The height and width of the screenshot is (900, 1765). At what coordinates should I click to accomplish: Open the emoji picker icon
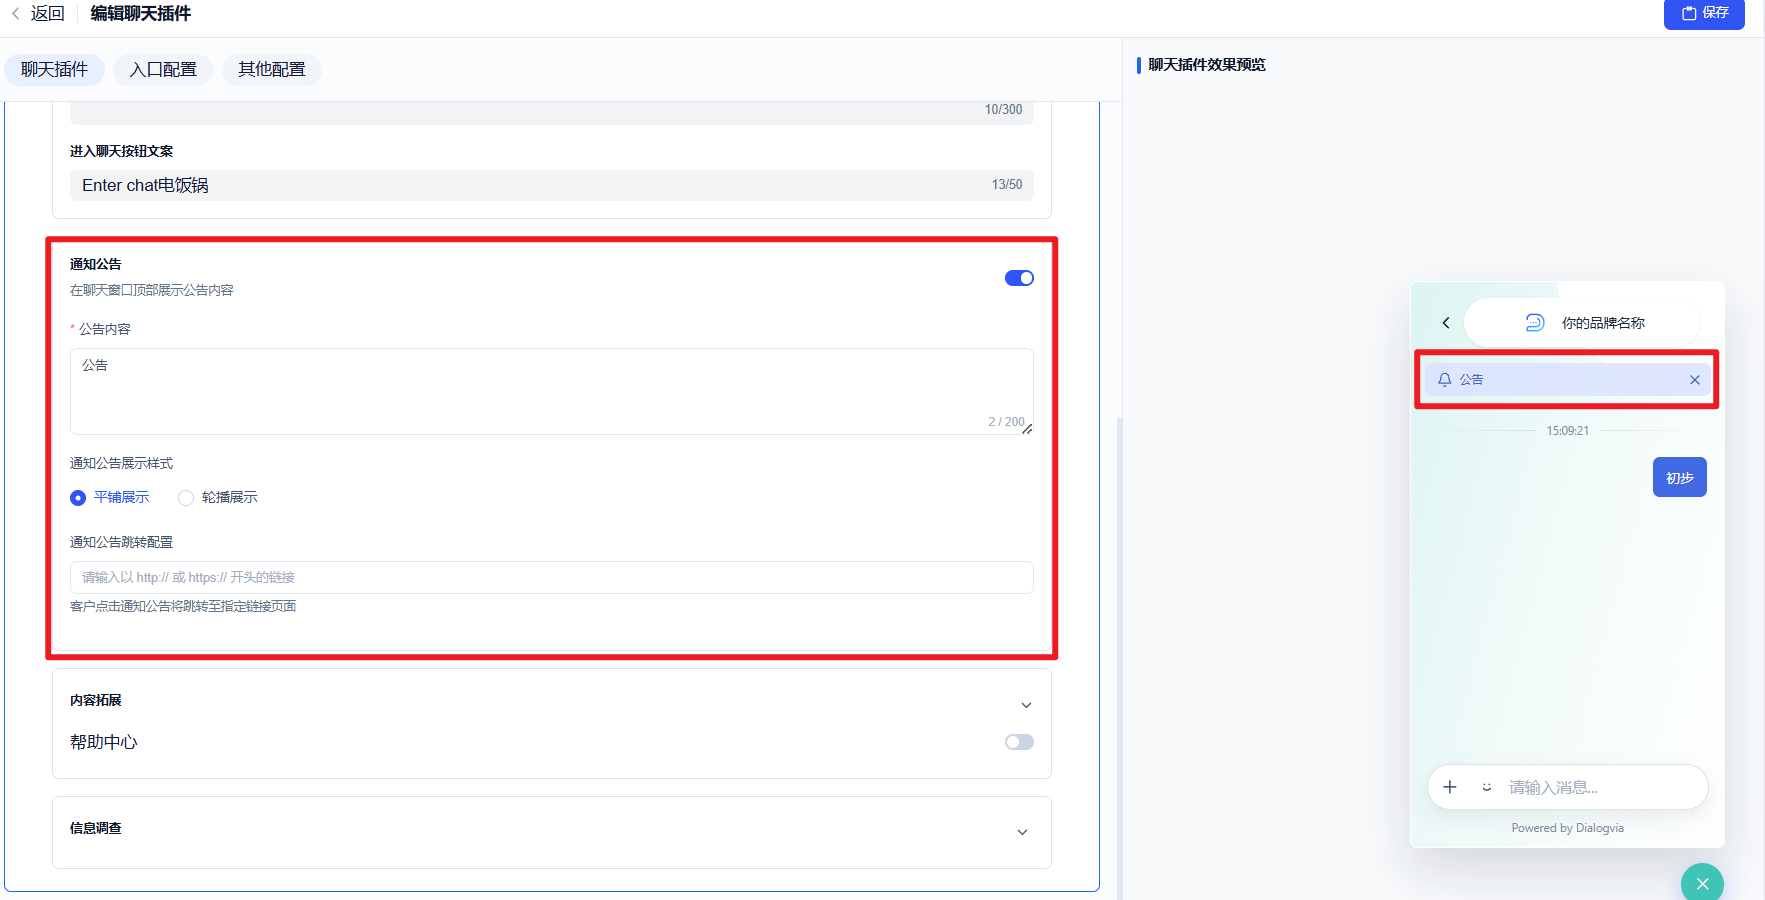tap(1487, 787)
